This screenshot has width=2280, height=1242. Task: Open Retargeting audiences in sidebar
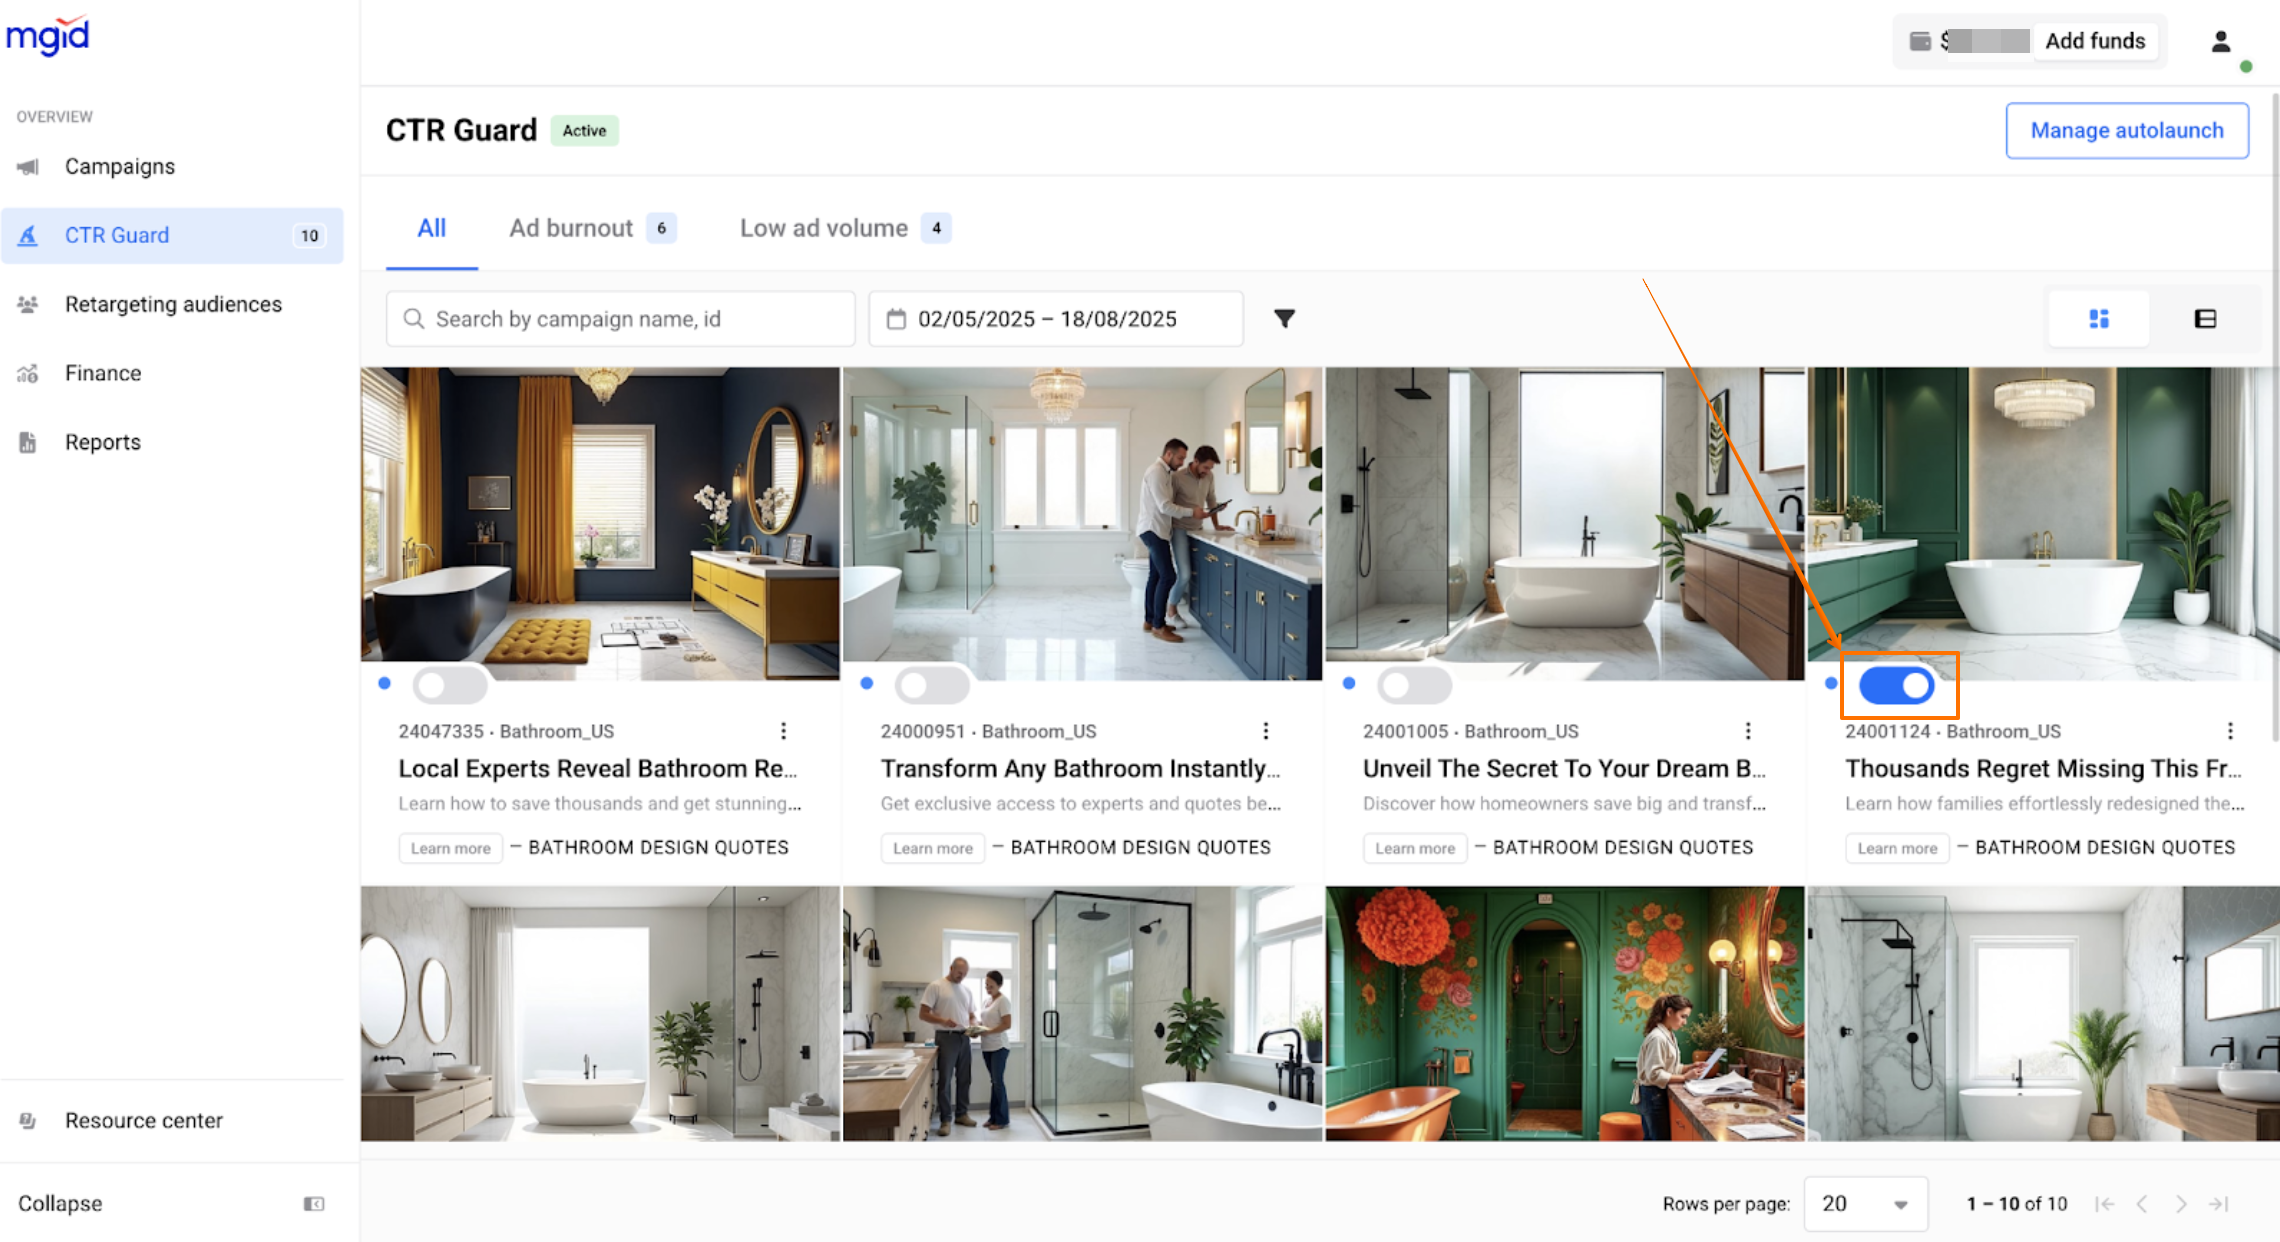(x=173, y=304)
